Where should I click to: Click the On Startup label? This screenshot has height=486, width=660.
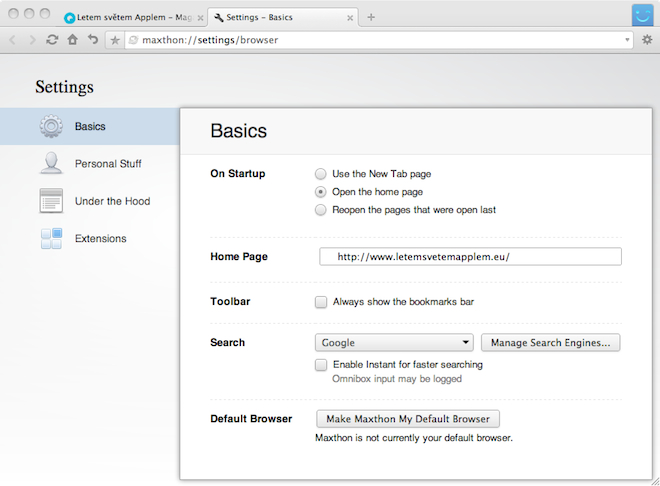point(238,173)
